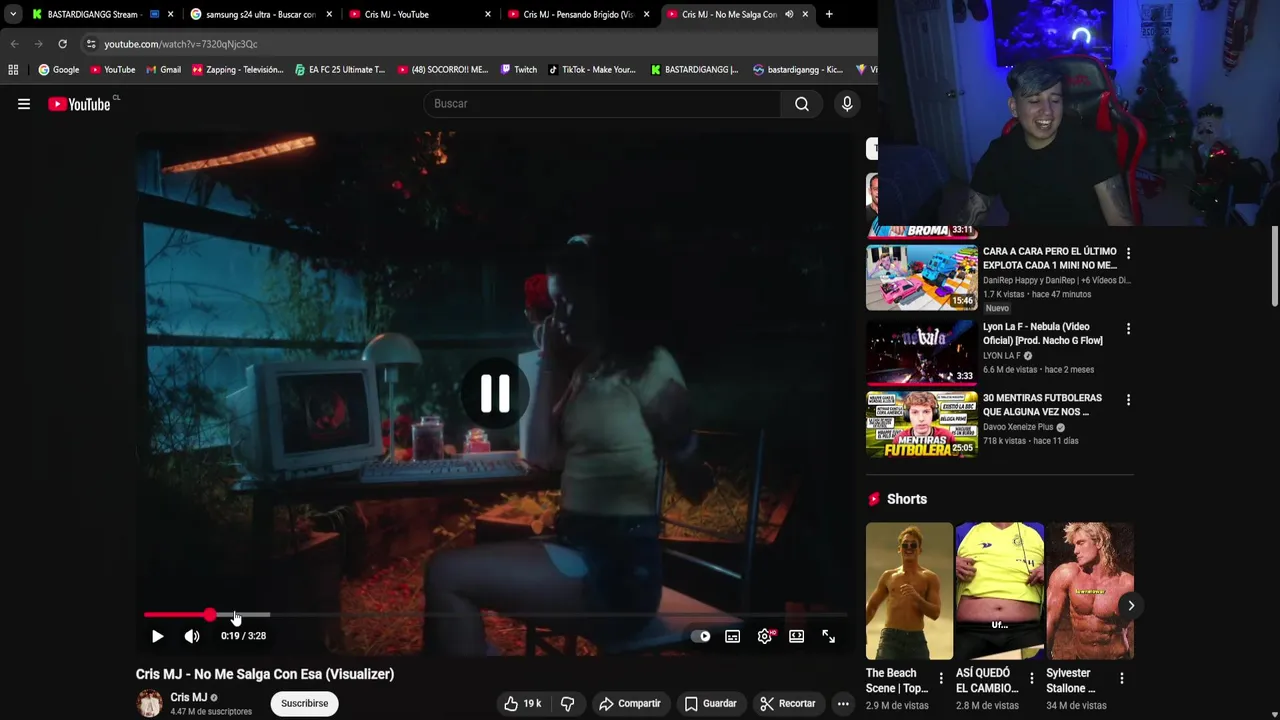Open Lyon La F - Nebula thumbnail
Screen dimensions: 1280x720
922,353
